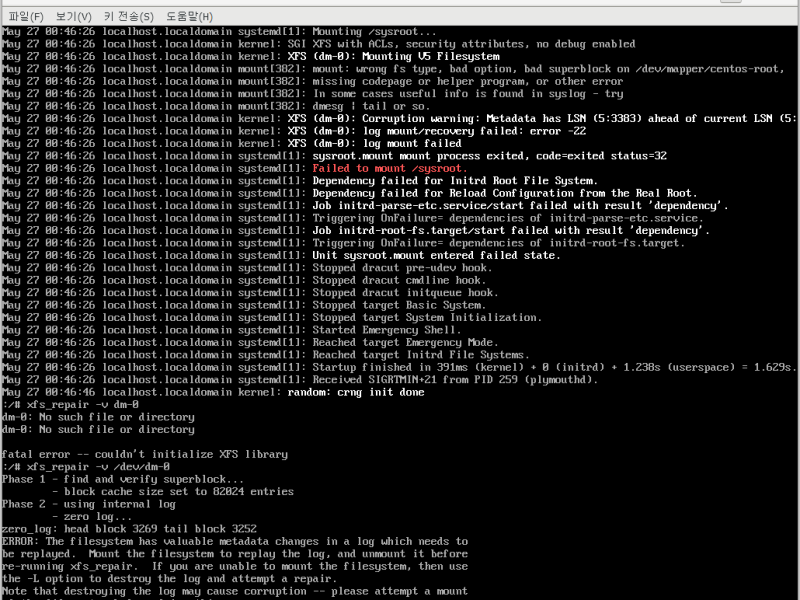Click 'Note that destroying the log may cause' line
Image resolution: width=800 pixels, height=600 pixels.
pos(235,591)
